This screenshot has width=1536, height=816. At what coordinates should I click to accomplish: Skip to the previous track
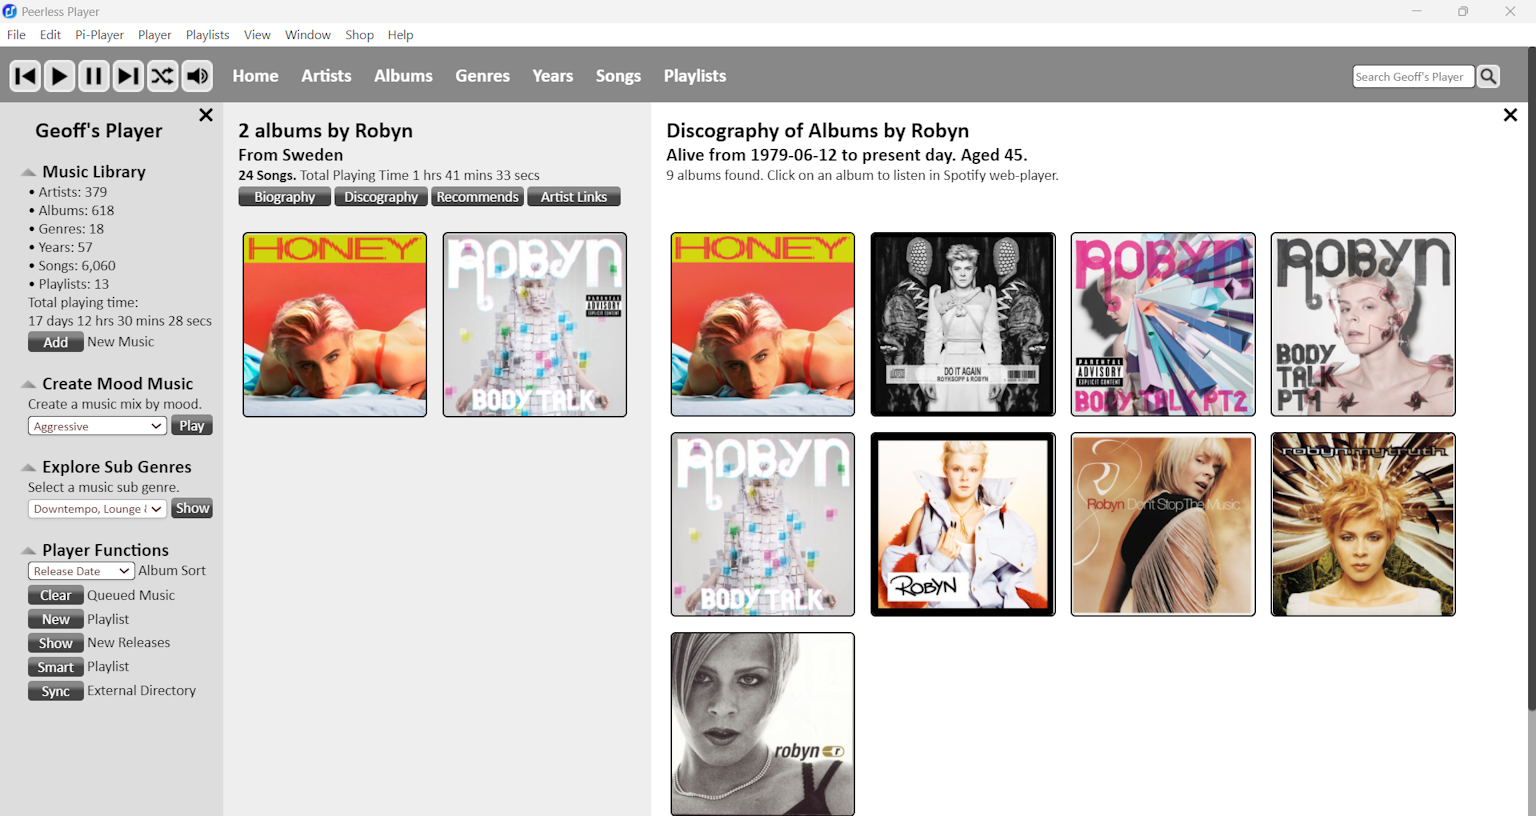(x=25, y=76)
